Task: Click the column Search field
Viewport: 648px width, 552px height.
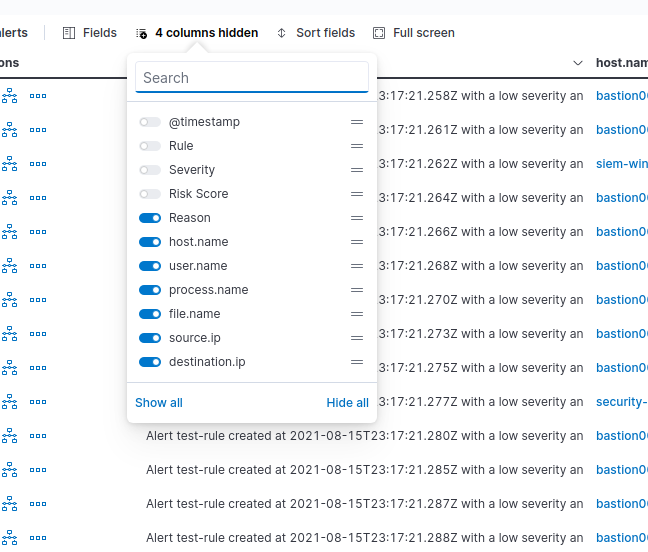Action: (252, 78)
